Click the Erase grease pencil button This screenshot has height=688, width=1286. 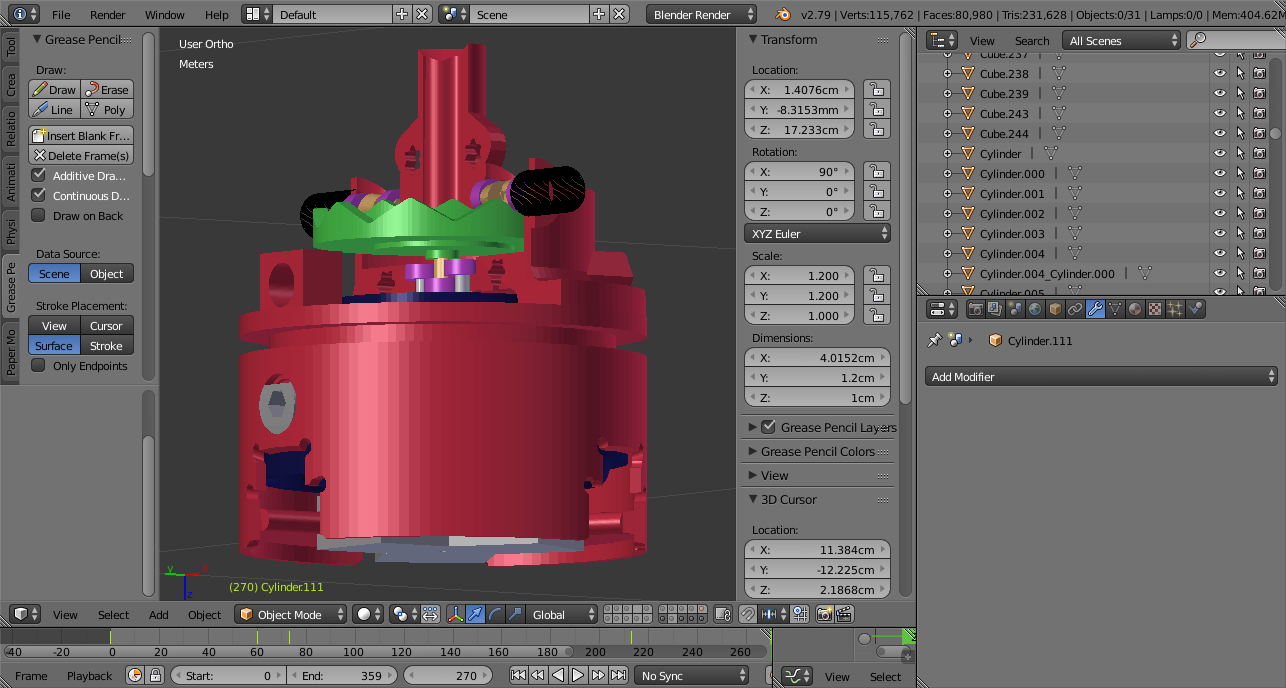coord(107,89)
